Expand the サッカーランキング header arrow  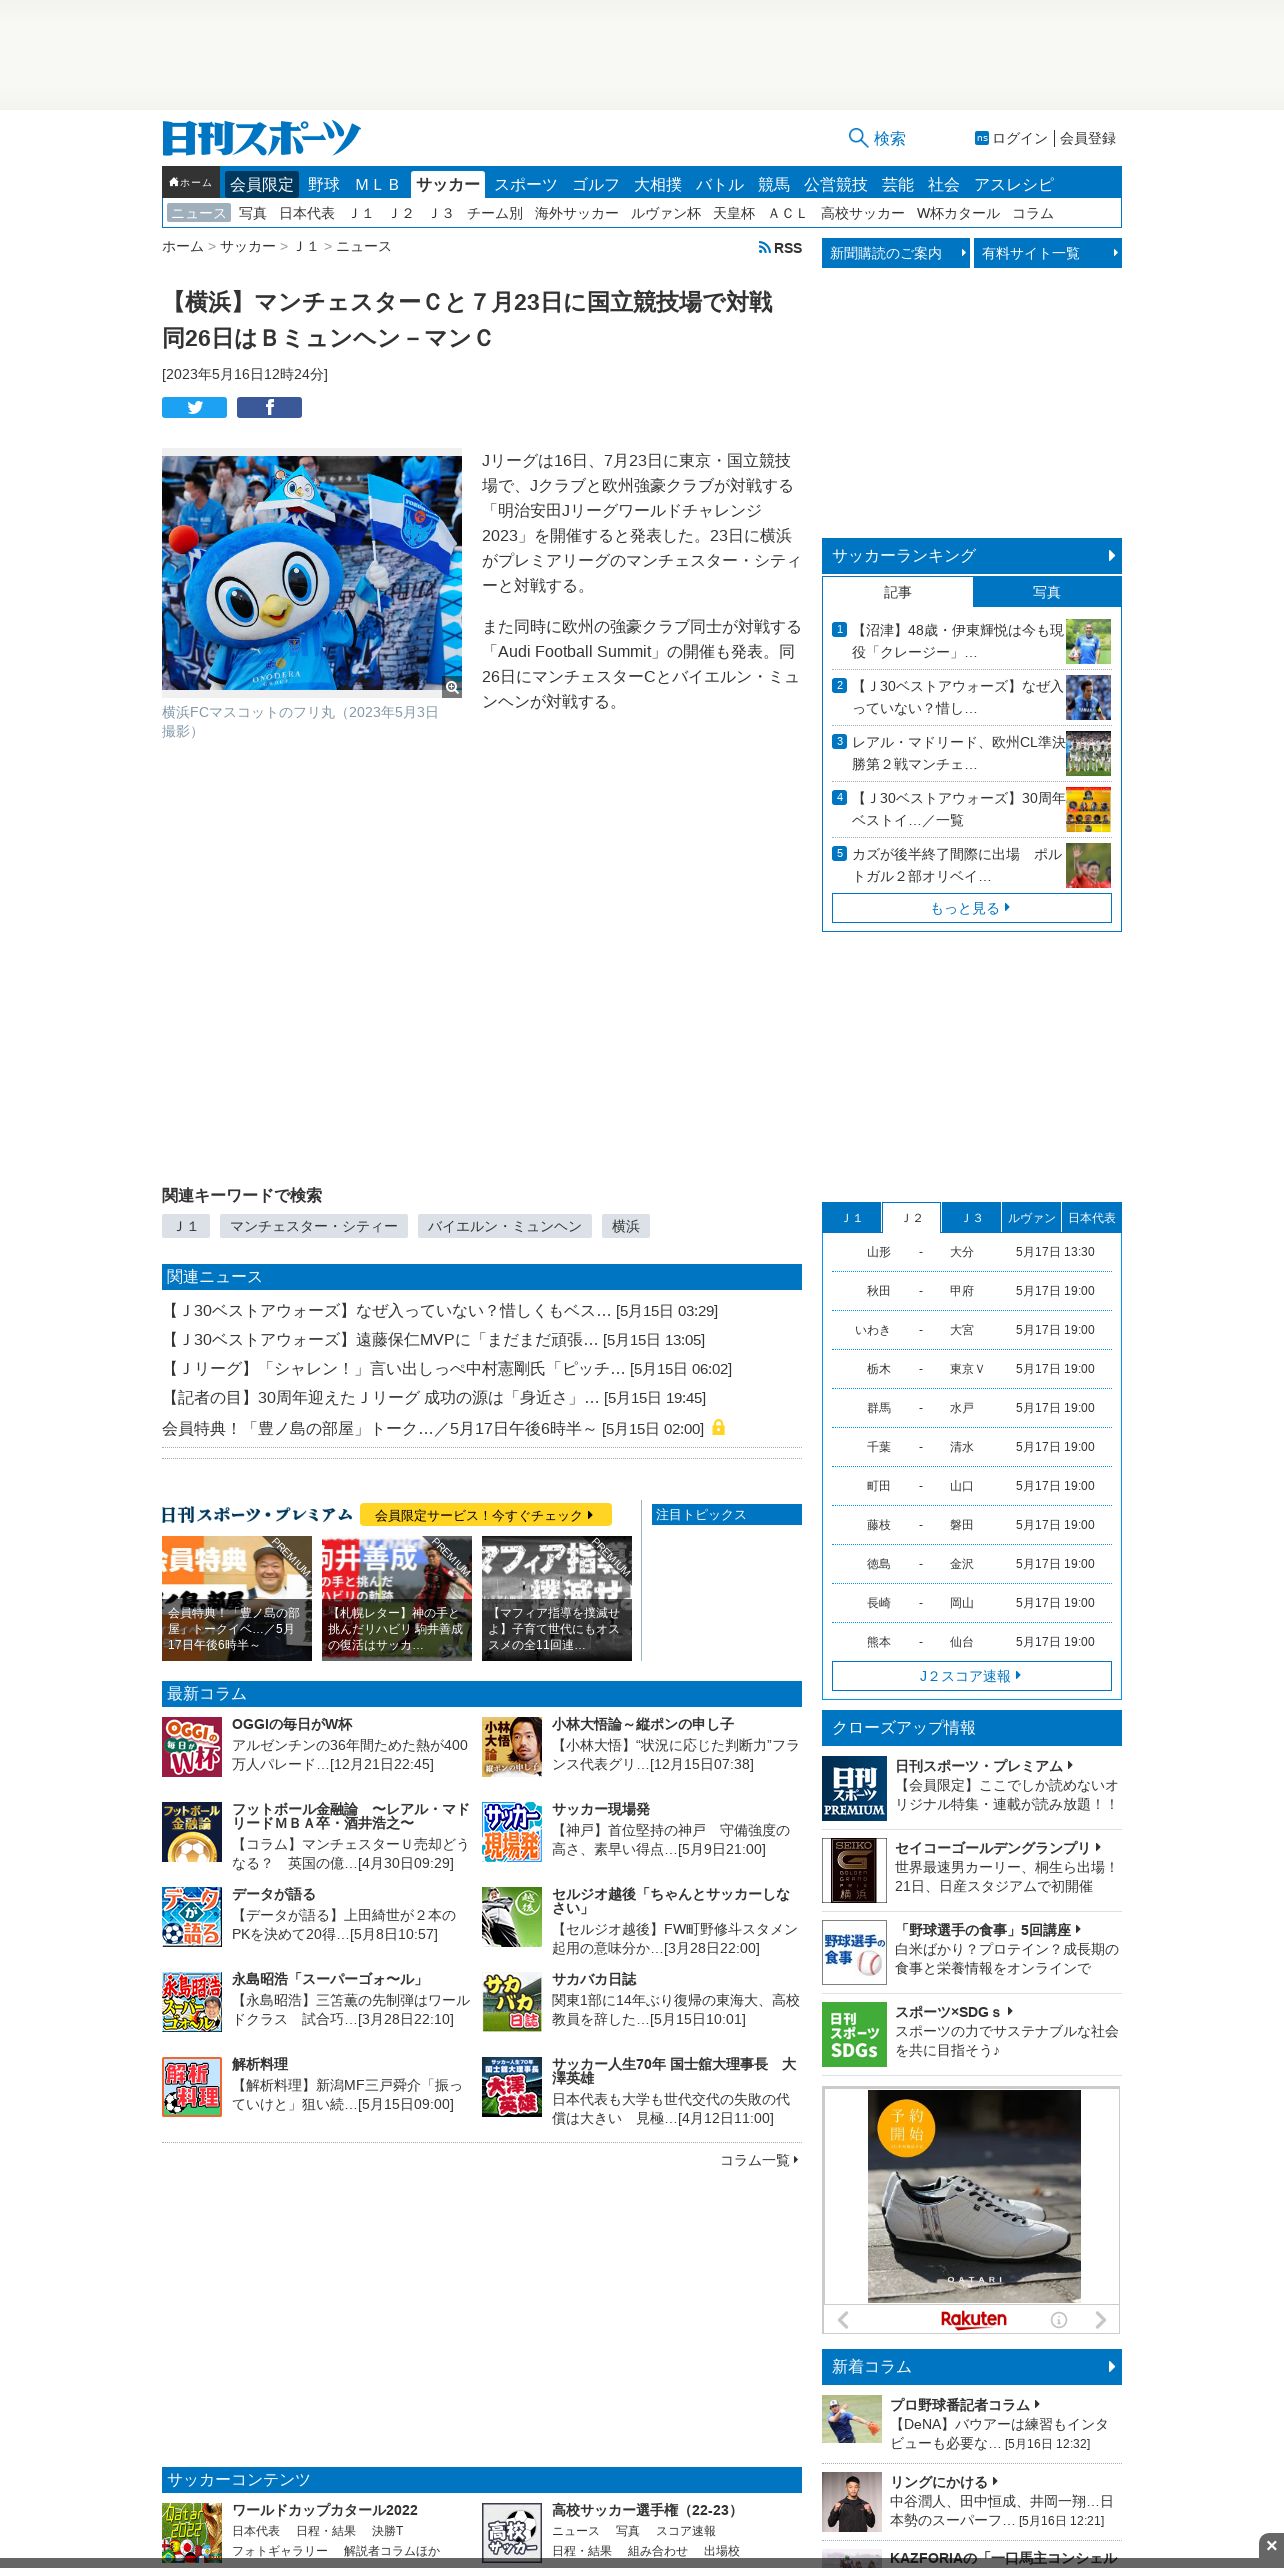pyautogui.click(x=1112, y=556)
